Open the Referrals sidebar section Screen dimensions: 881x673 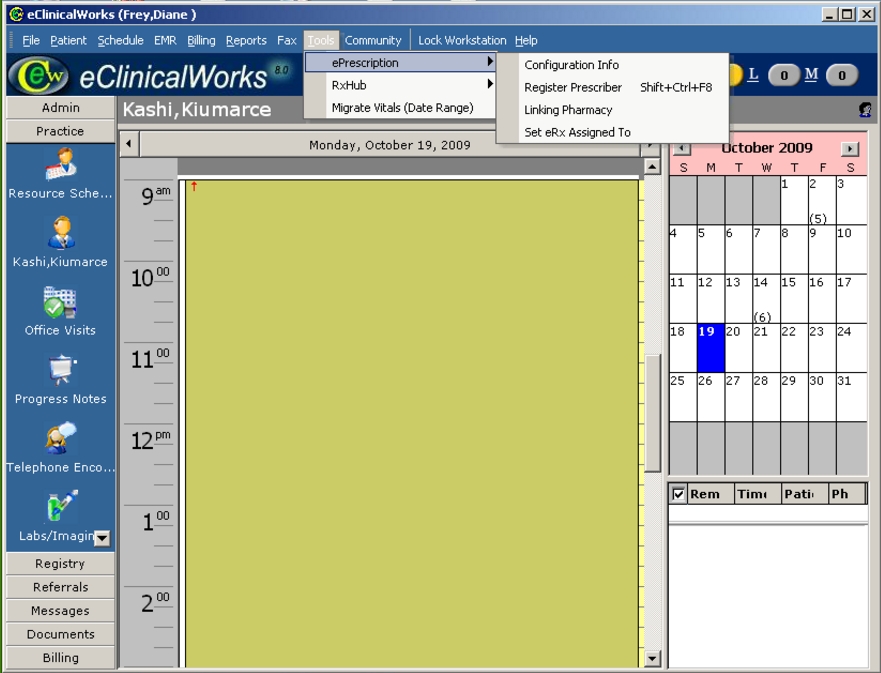(61, 587)
